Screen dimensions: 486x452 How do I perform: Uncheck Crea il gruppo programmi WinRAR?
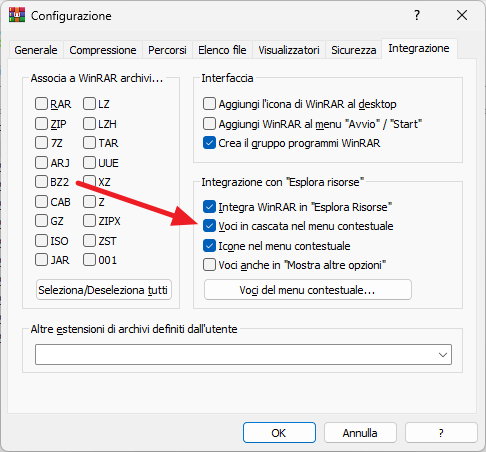pos(209,143)
